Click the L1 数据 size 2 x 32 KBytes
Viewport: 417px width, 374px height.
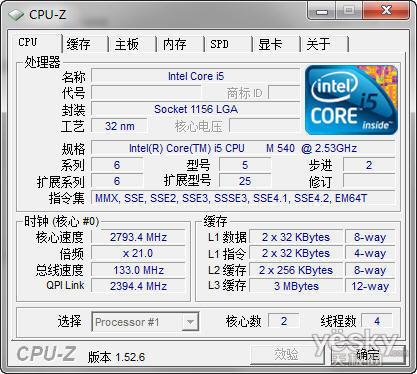pyautogui.click(x=296, y=237)
